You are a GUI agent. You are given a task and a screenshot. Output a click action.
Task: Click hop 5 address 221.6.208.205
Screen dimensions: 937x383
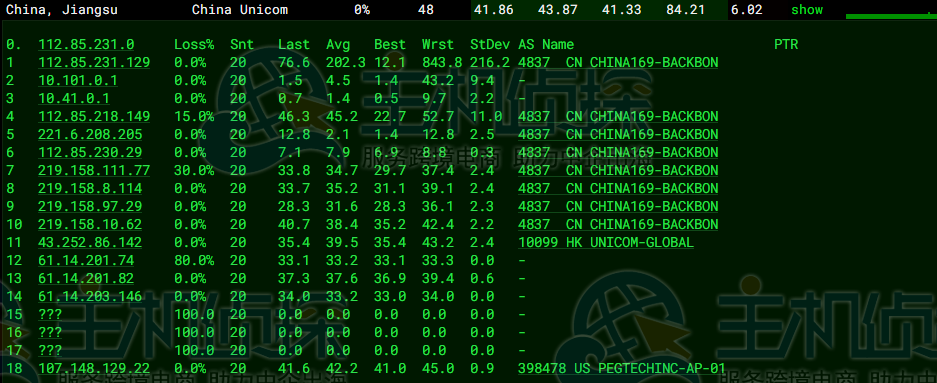[x=90, y=134]
